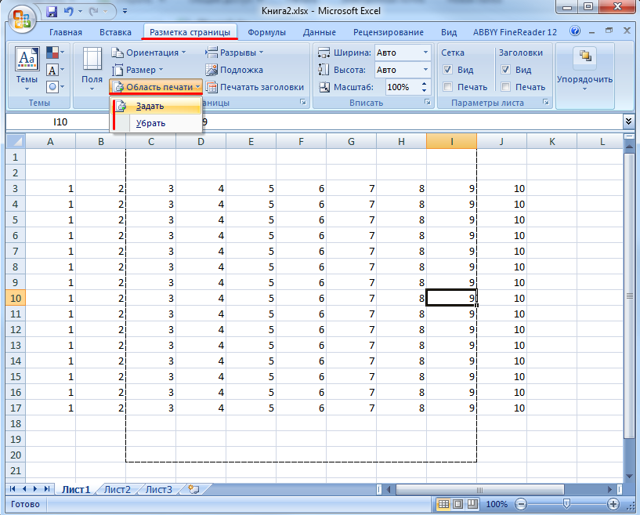Image resolution: width=640 pixels, height=515 pixels.
Task: Go to first sheet navigation arrow
Action: tap(13, 489)
